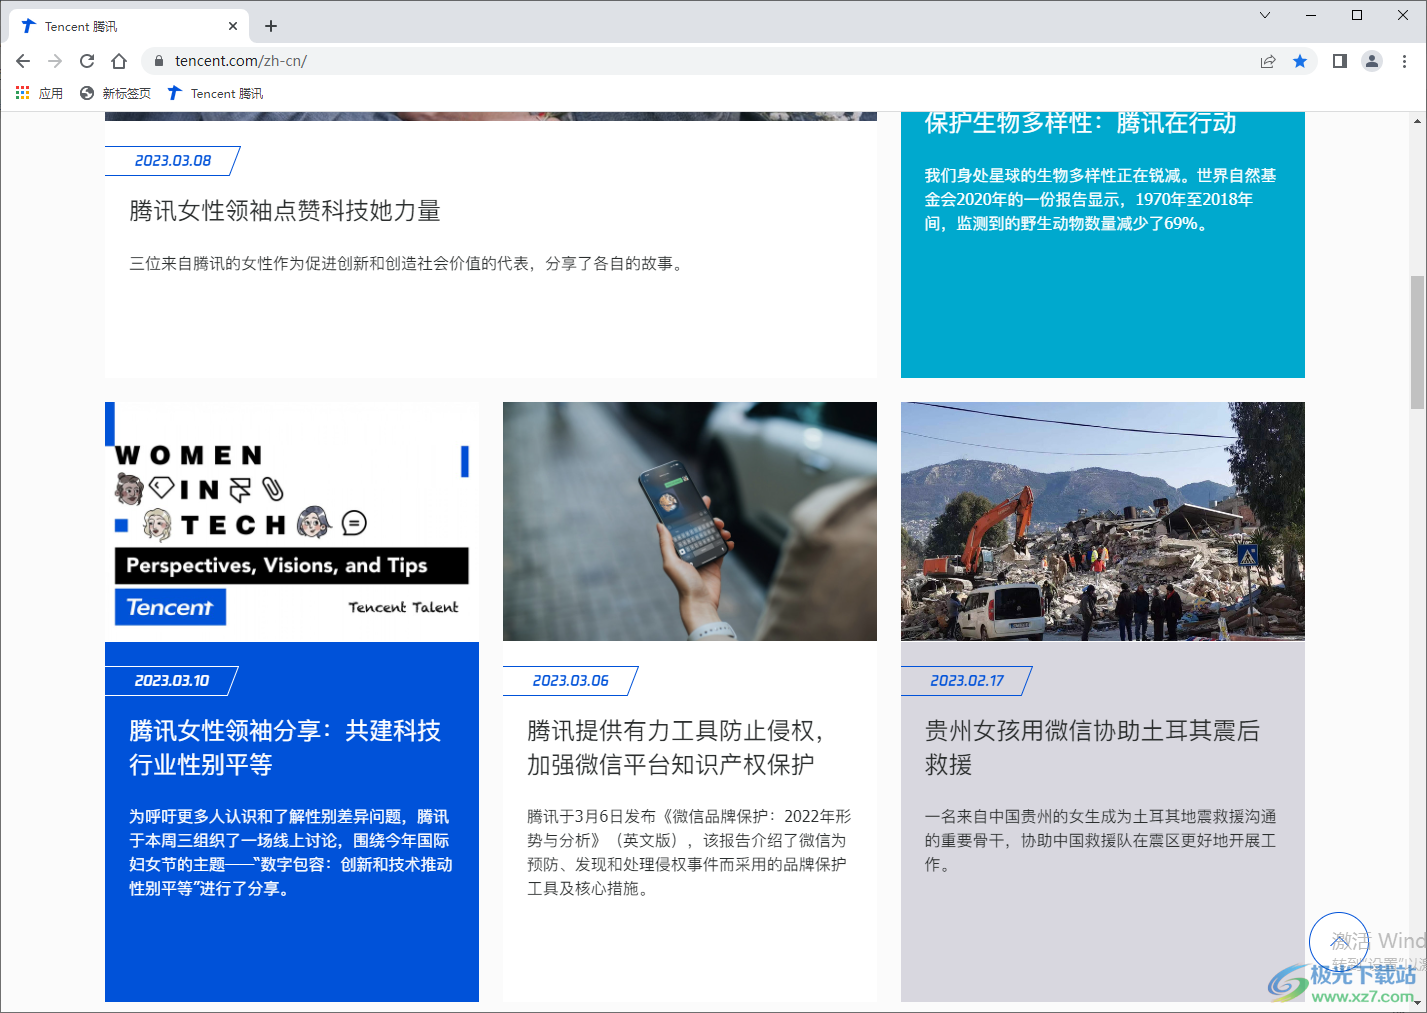Open article 腾讯女性领袖点赞科技她力量
This screenshot has width=1427, height=1013.
(x=285, y=211)
